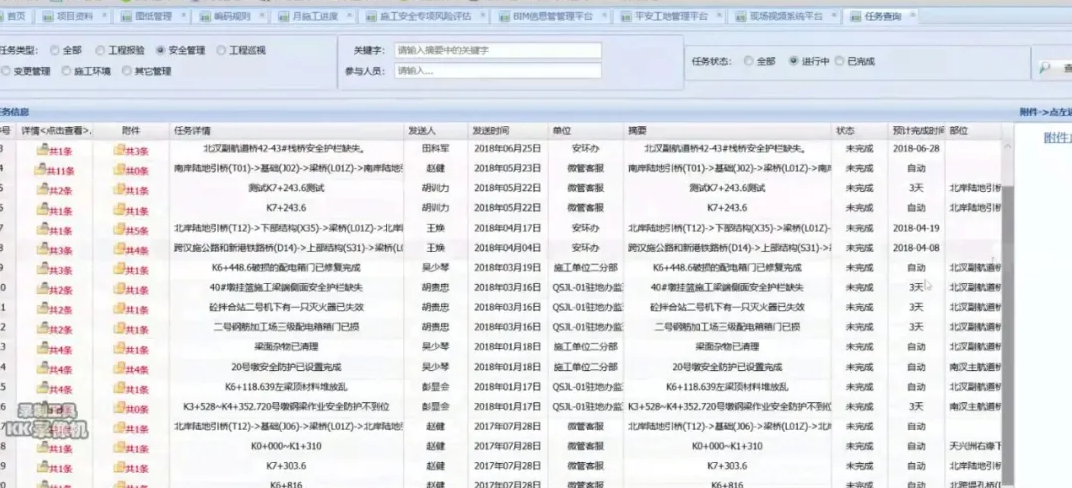Image resolution: width=1072 pixels, height=488 pixels.
Task: Sort by the 发送时间 column header
Action: (508, 131)
